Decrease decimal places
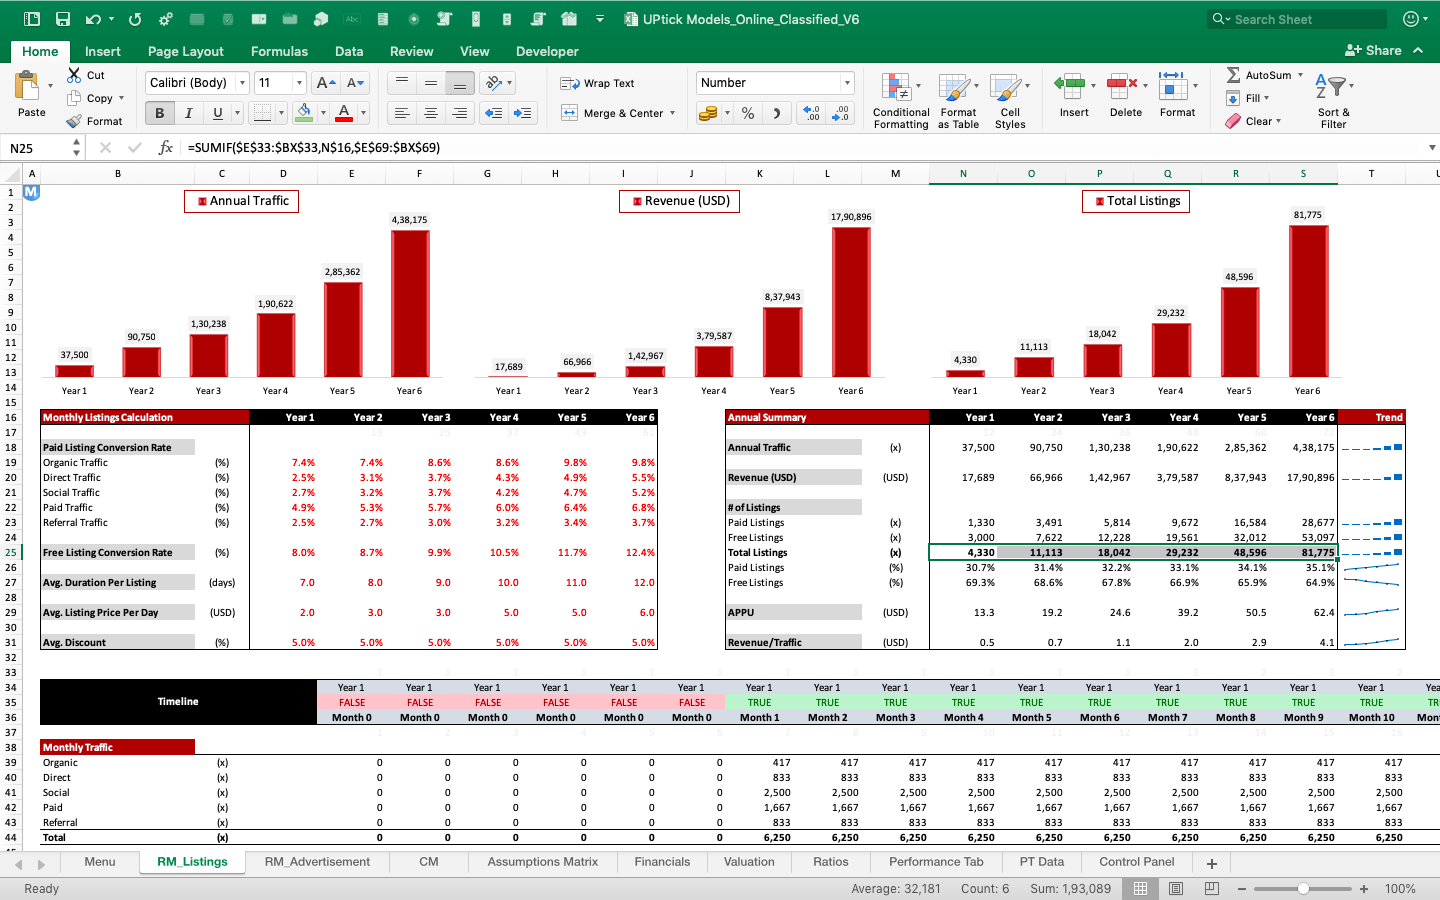This screenshot has width=1440, height=900. click(841, 113)
